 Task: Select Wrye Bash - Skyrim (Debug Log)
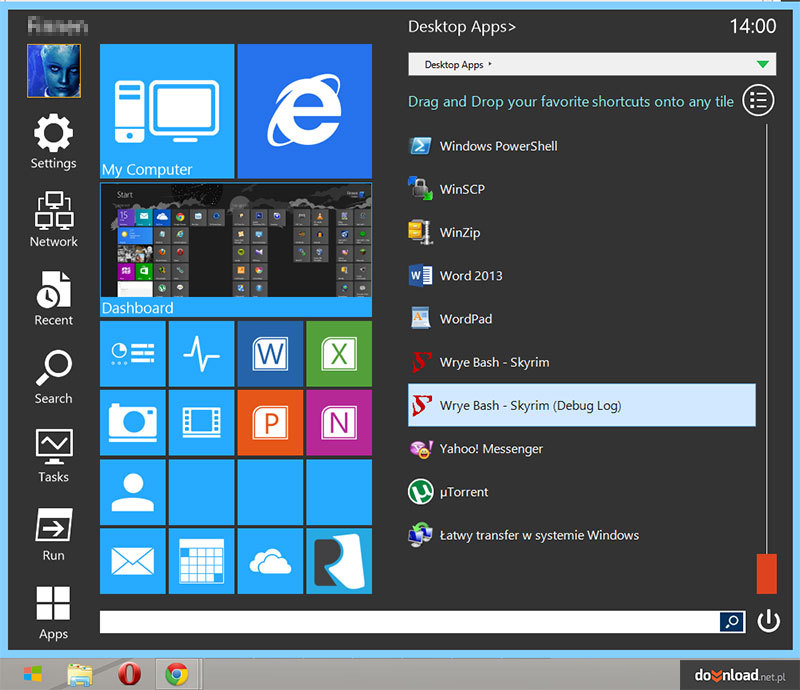coord(582,405)
